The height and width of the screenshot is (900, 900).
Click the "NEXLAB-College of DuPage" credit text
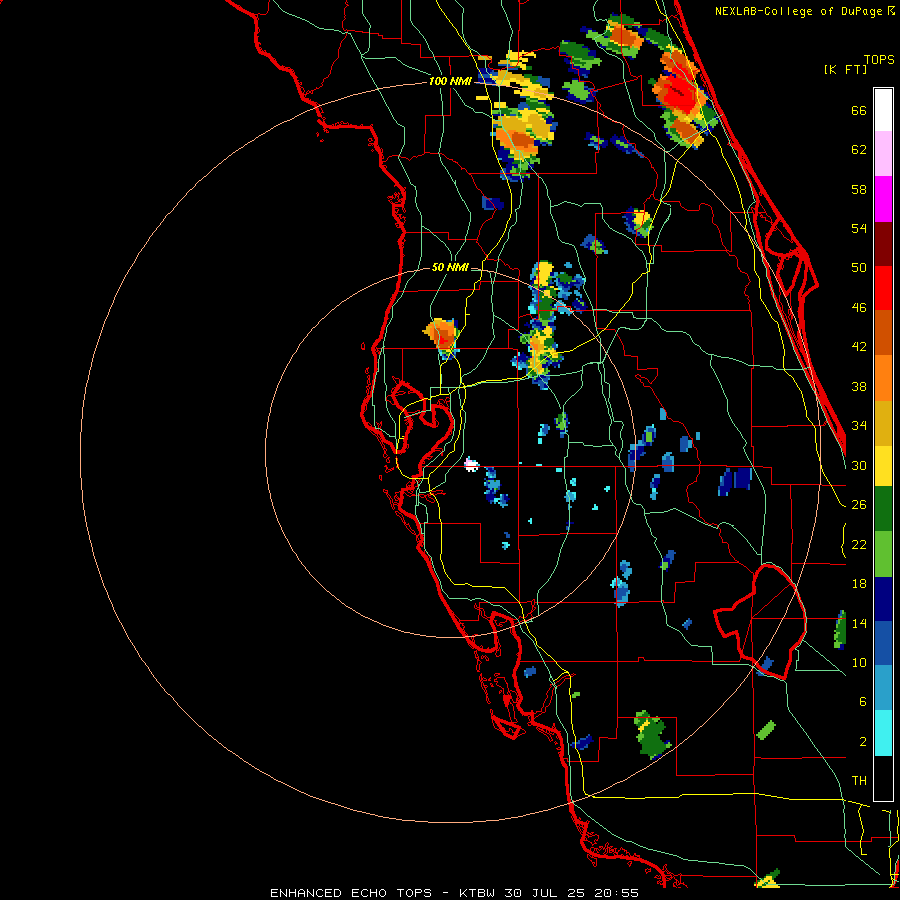[x=798, y=11]
